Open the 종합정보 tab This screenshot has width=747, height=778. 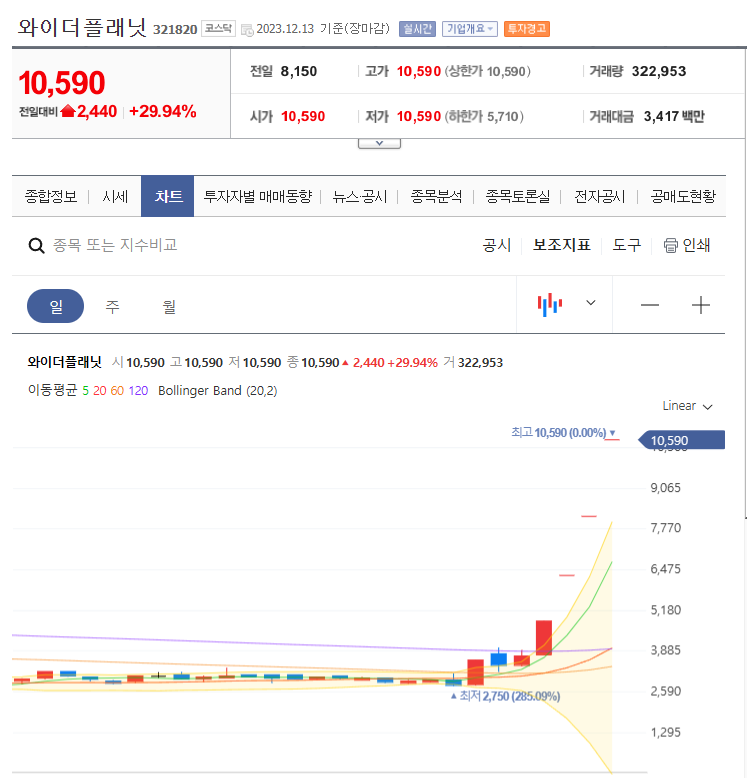click(x=51, y=196)
